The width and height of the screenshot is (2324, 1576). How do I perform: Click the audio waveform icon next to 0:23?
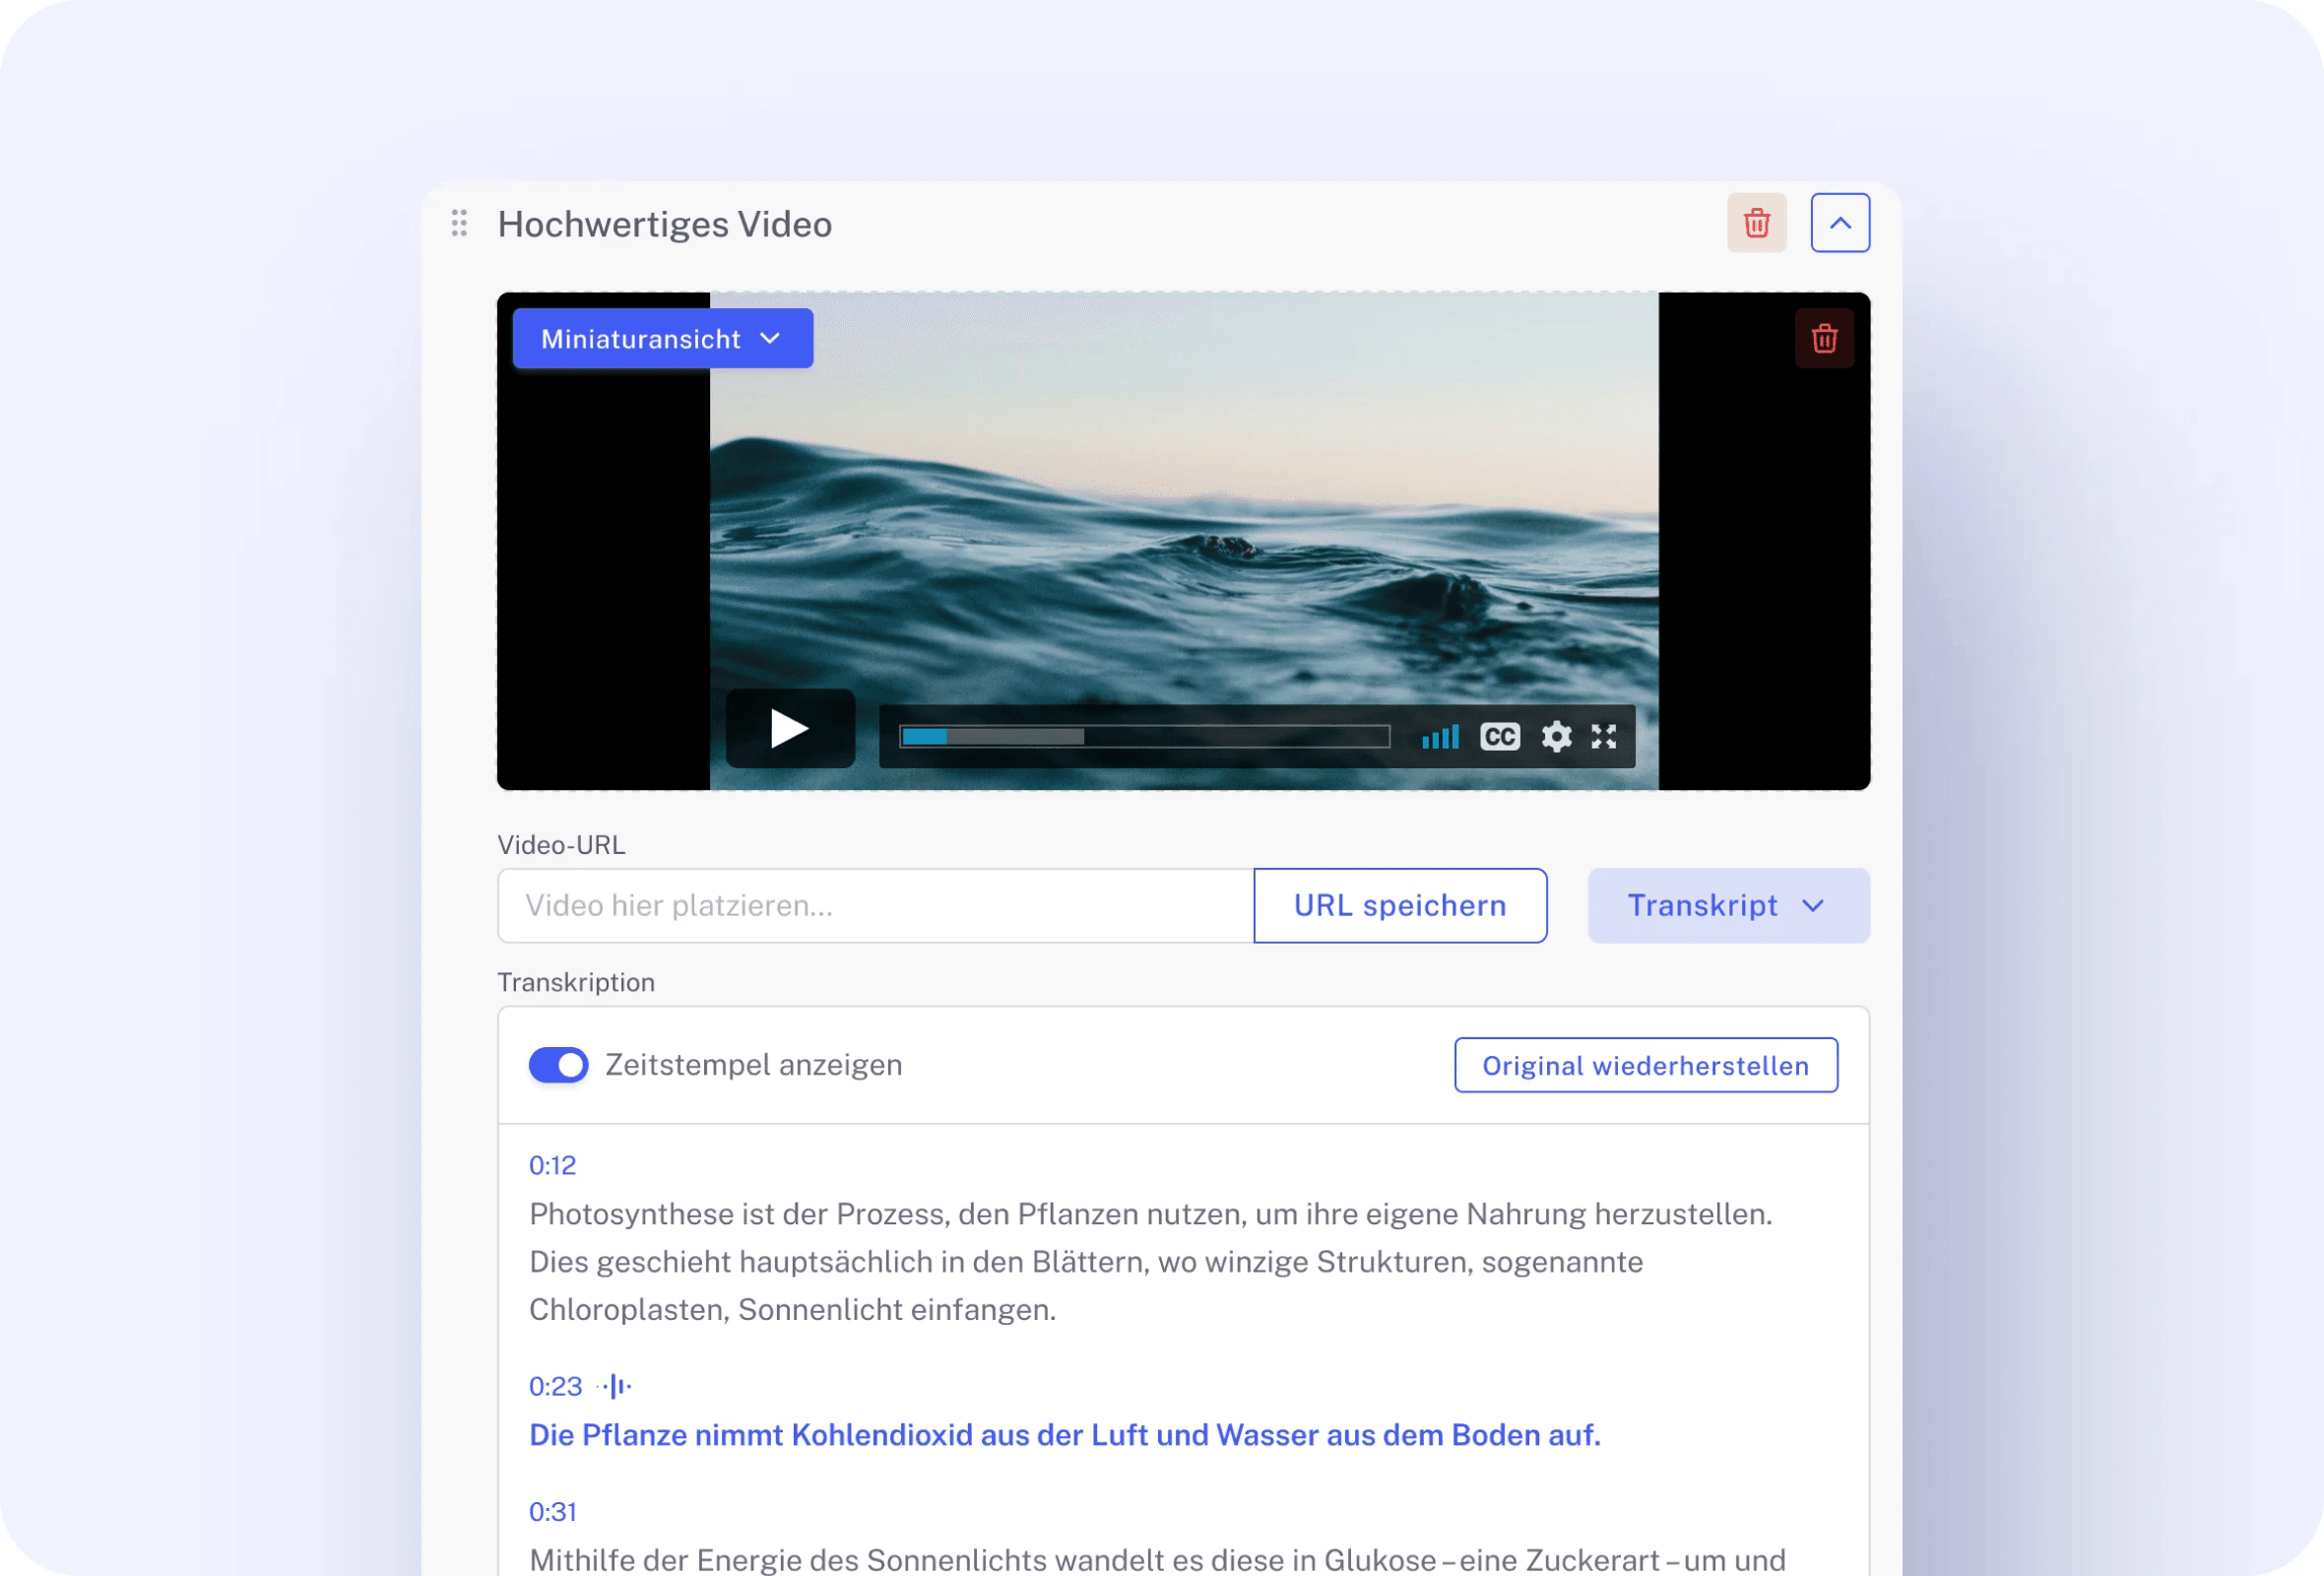tap(614, 1387)
